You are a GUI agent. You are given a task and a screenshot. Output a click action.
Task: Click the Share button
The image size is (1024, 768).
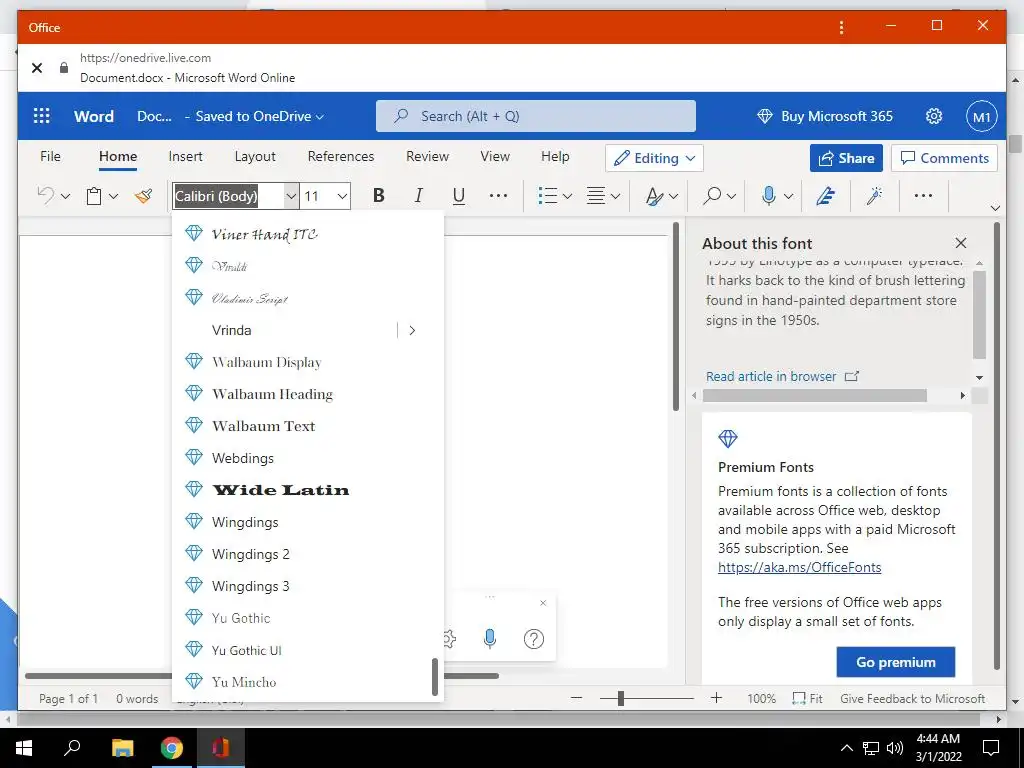tap(846, 158)
